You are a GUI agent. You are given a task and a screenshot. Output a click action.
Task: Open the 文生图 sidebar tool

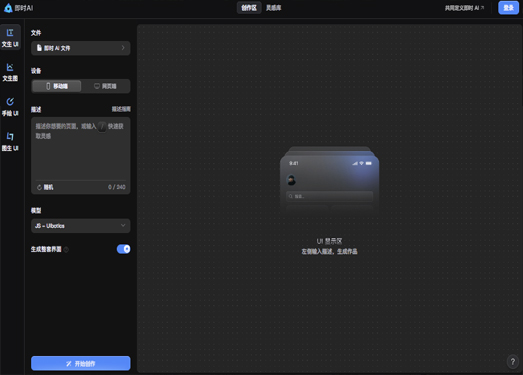pyautogui.click(x=10, y=72)
